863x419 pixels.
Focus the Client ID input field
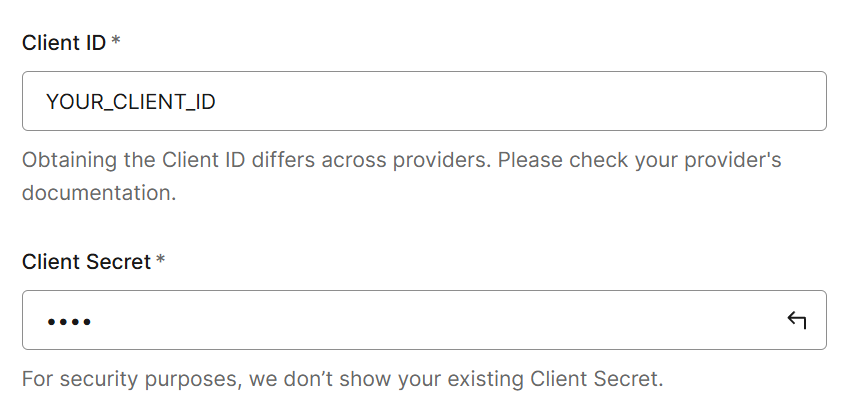pyautogui.click(x=424, y=101)
